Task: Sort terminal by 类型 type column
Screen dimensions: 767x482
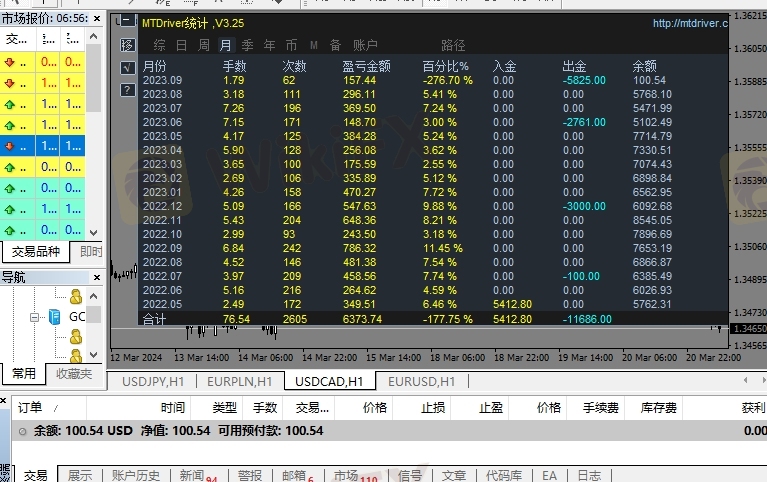Action: 218,408
